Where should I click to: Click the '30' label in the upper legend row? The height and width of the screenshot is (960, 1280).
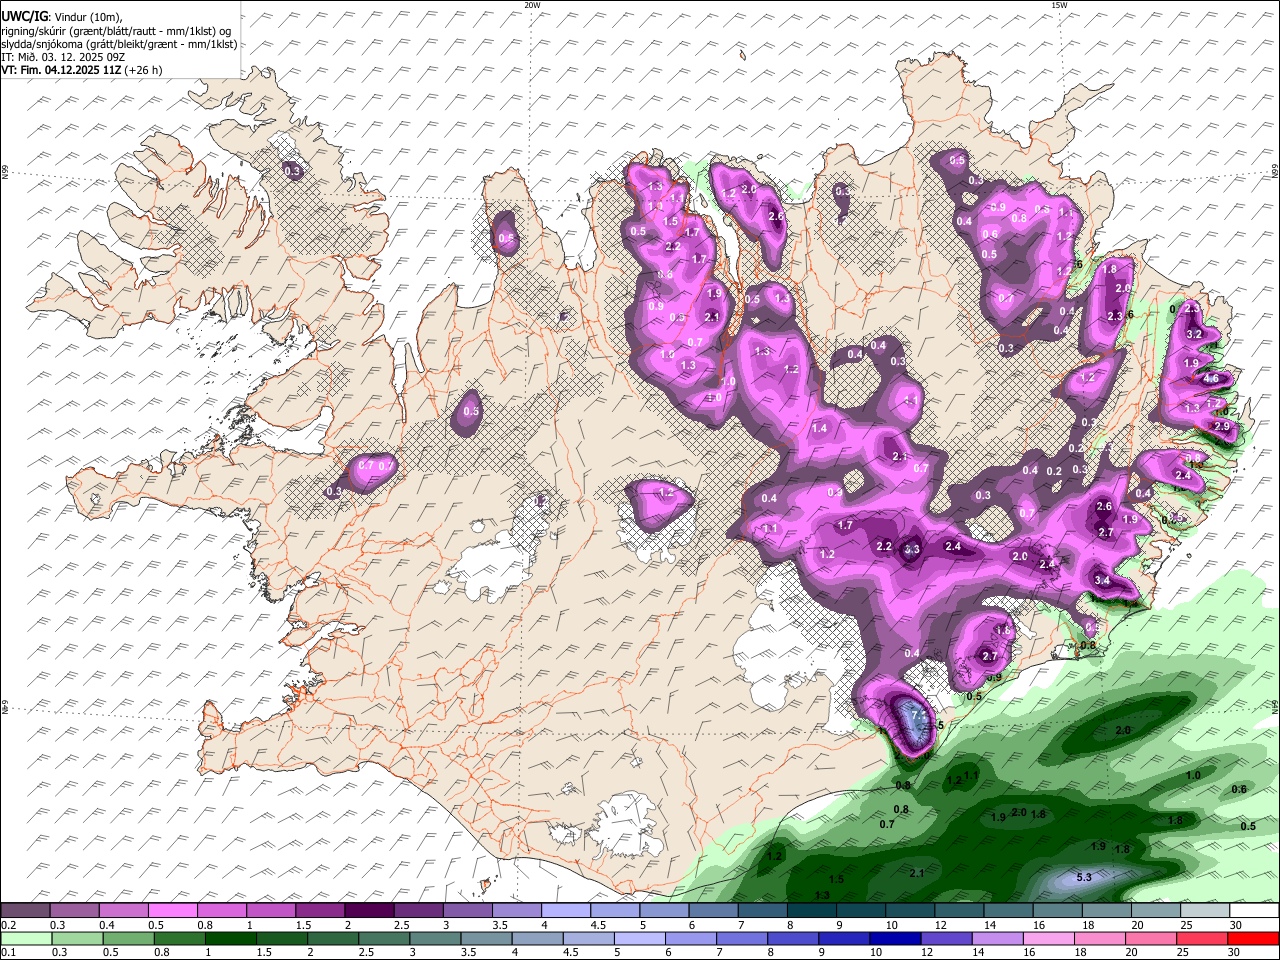(1236, 925)
